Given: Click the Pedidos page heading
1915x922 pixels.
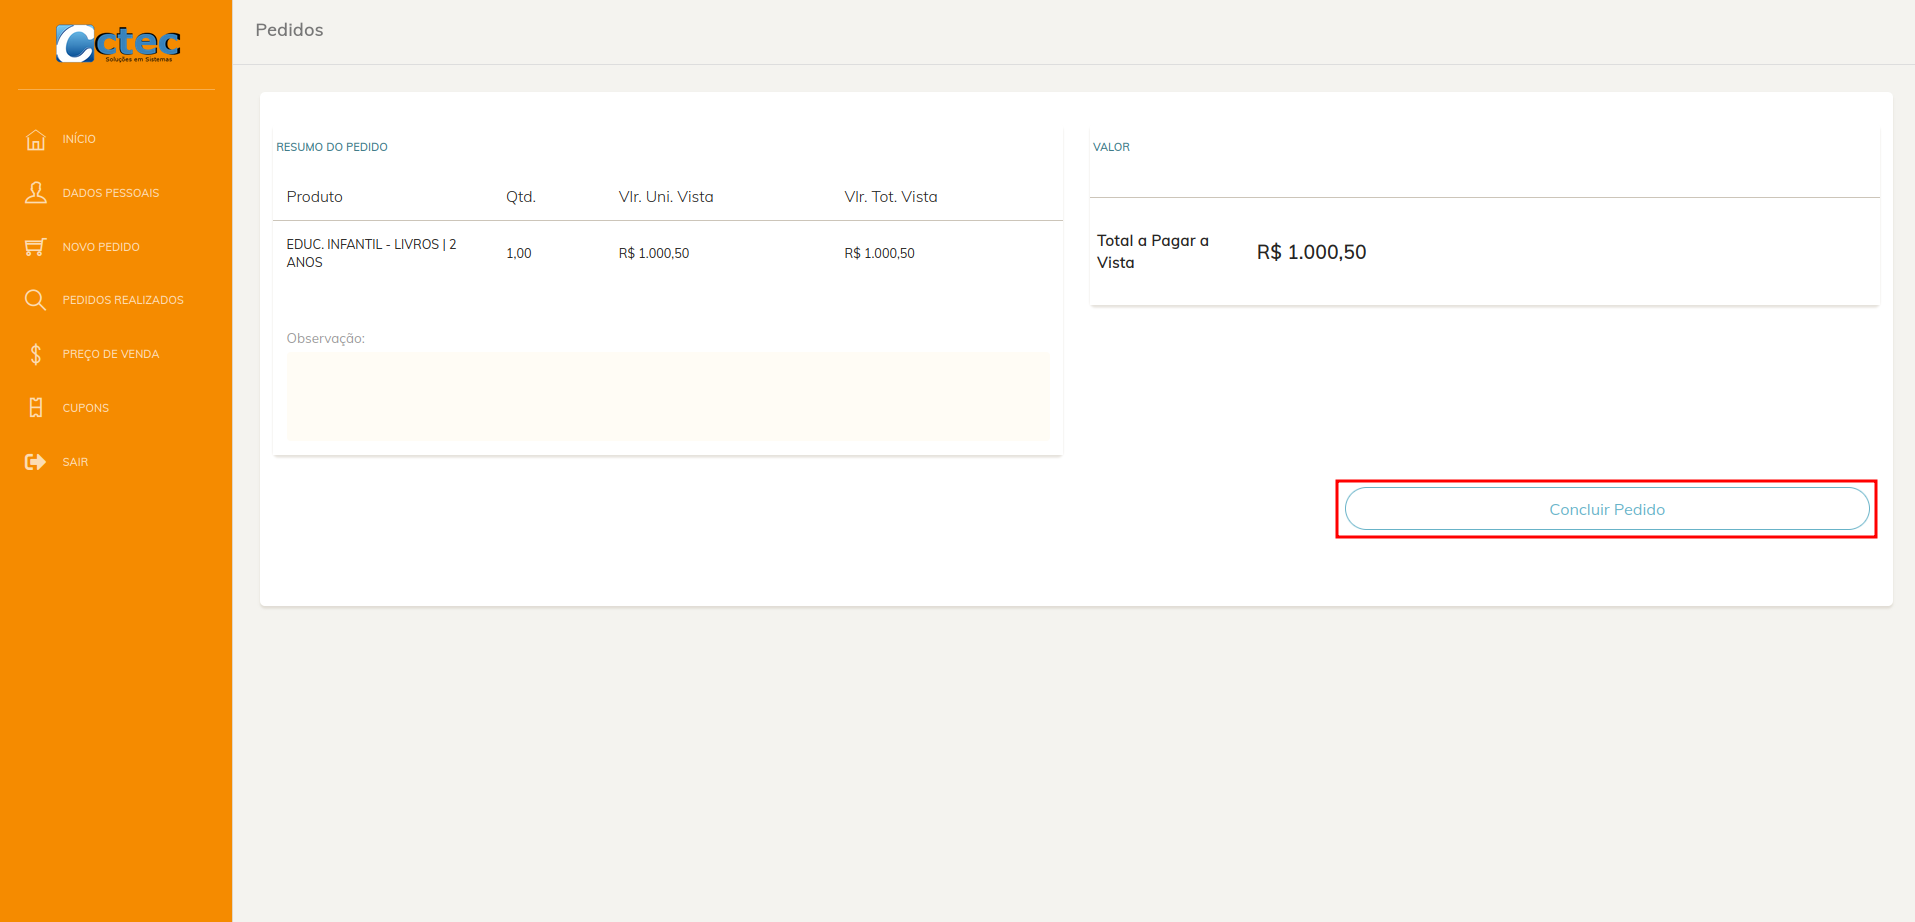Looking at the screenshot, I should coord(289,30).
